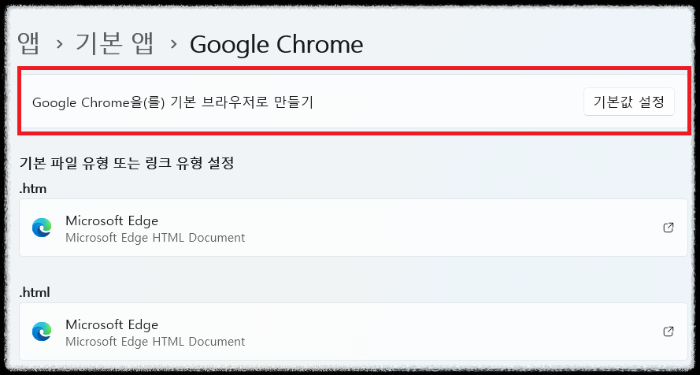The height and width of the screenshot is (375, 700).
Task: Click text 'Google Chrome을(를) 기본 브라우저로 만들기'
Action: coord(173,103)
